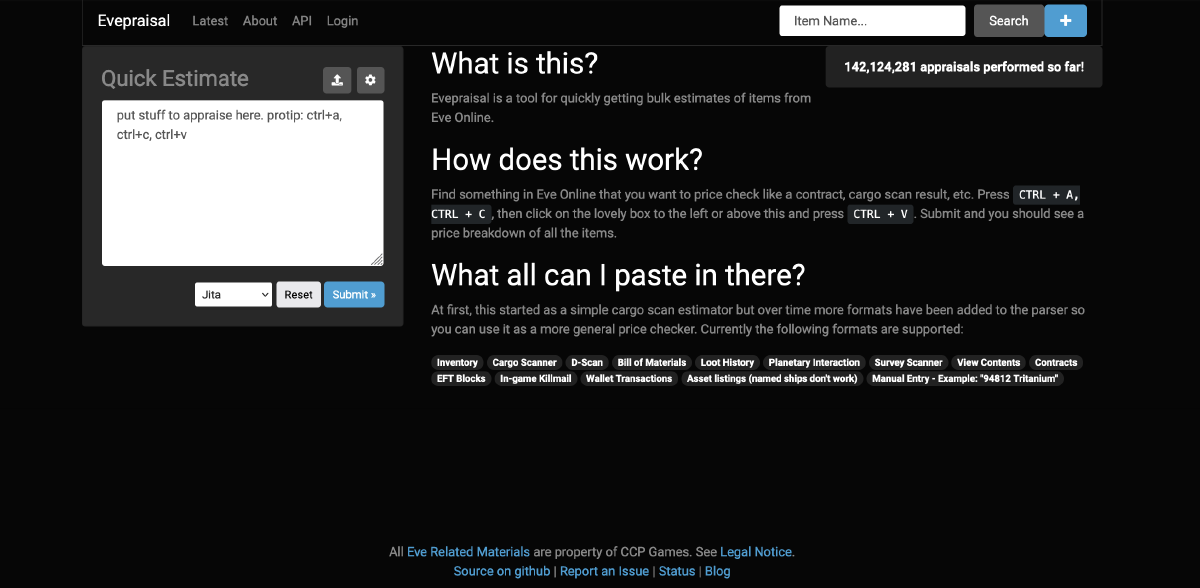Image resolution: width=1200 pixels, height=588 pixels.
Task: Open the settings gear in Quick Estimate panel
Action: (370, 80)
